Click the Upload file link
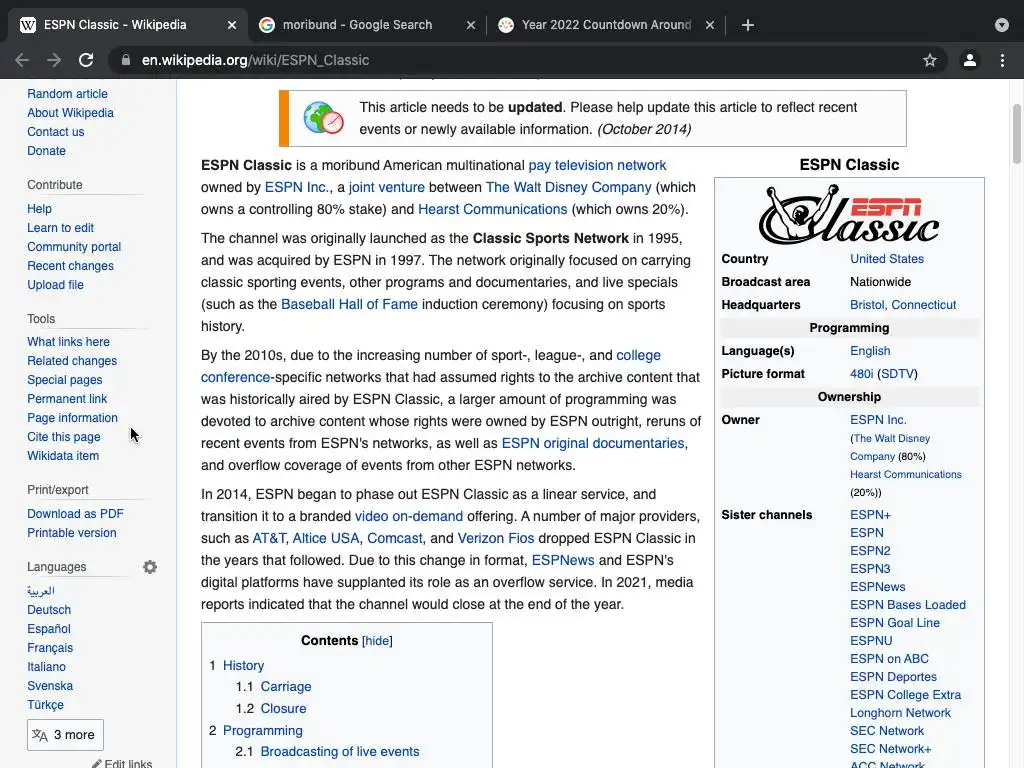 pos(56,284)
